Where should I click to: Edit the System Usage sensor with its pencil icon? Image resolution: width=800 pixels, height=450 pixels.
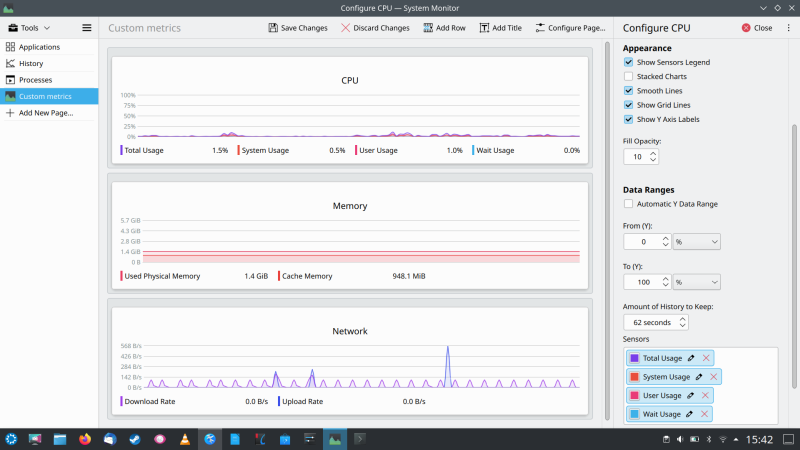[x=699, y=377]
